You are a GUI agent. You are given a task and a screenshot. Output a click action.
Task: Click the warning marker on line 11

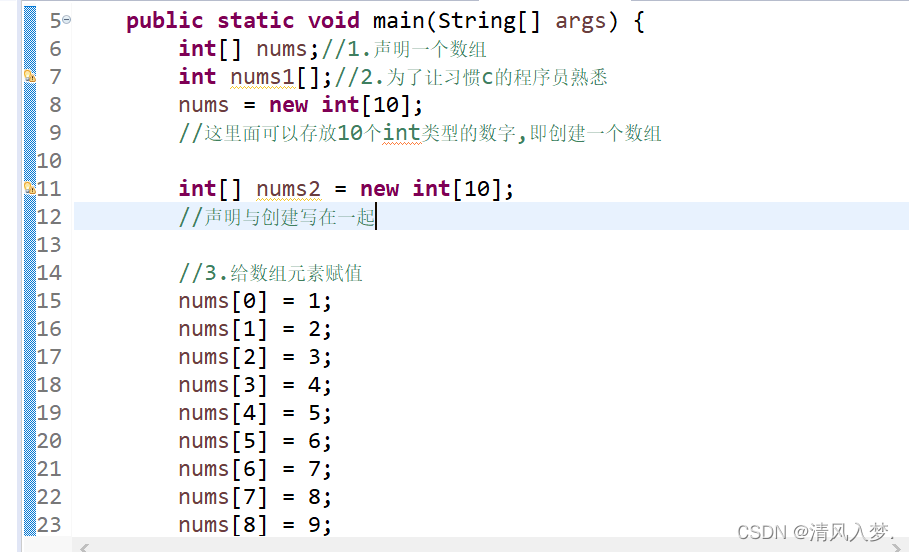[x=30, y=188]
